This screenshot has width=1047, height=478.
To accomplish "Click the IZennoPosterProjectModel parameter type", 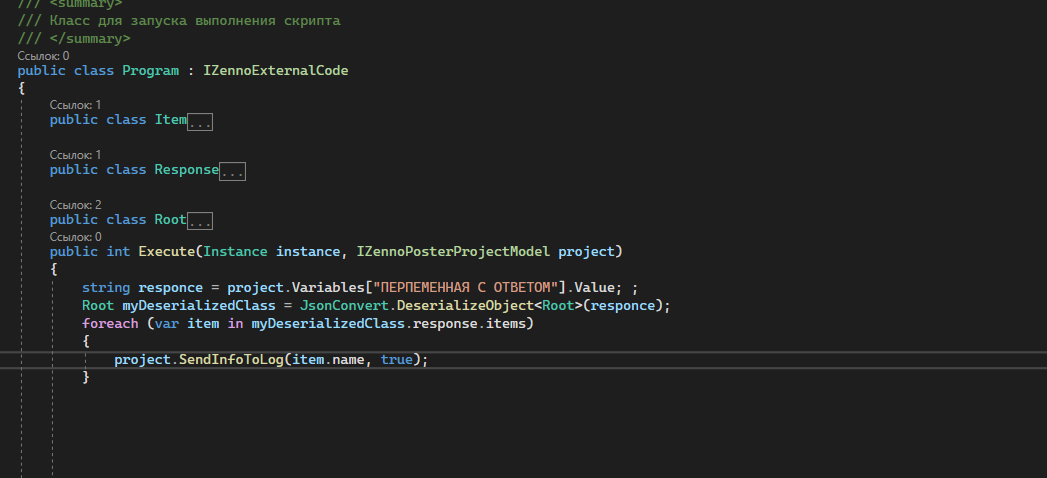I will [x=453, y=251].
